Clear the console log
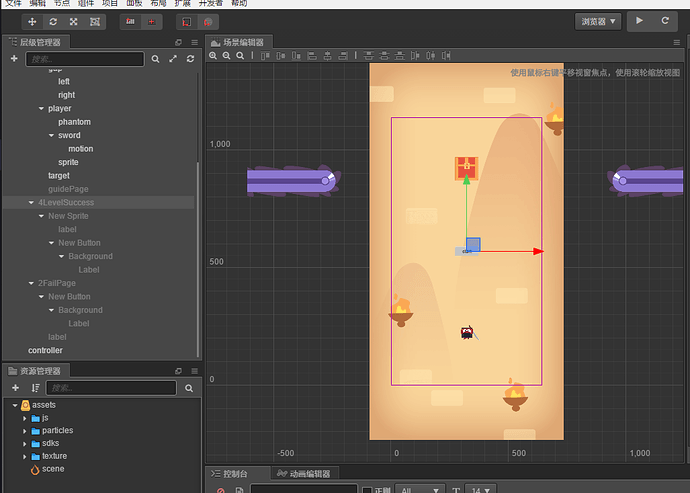 click(221, 490)
